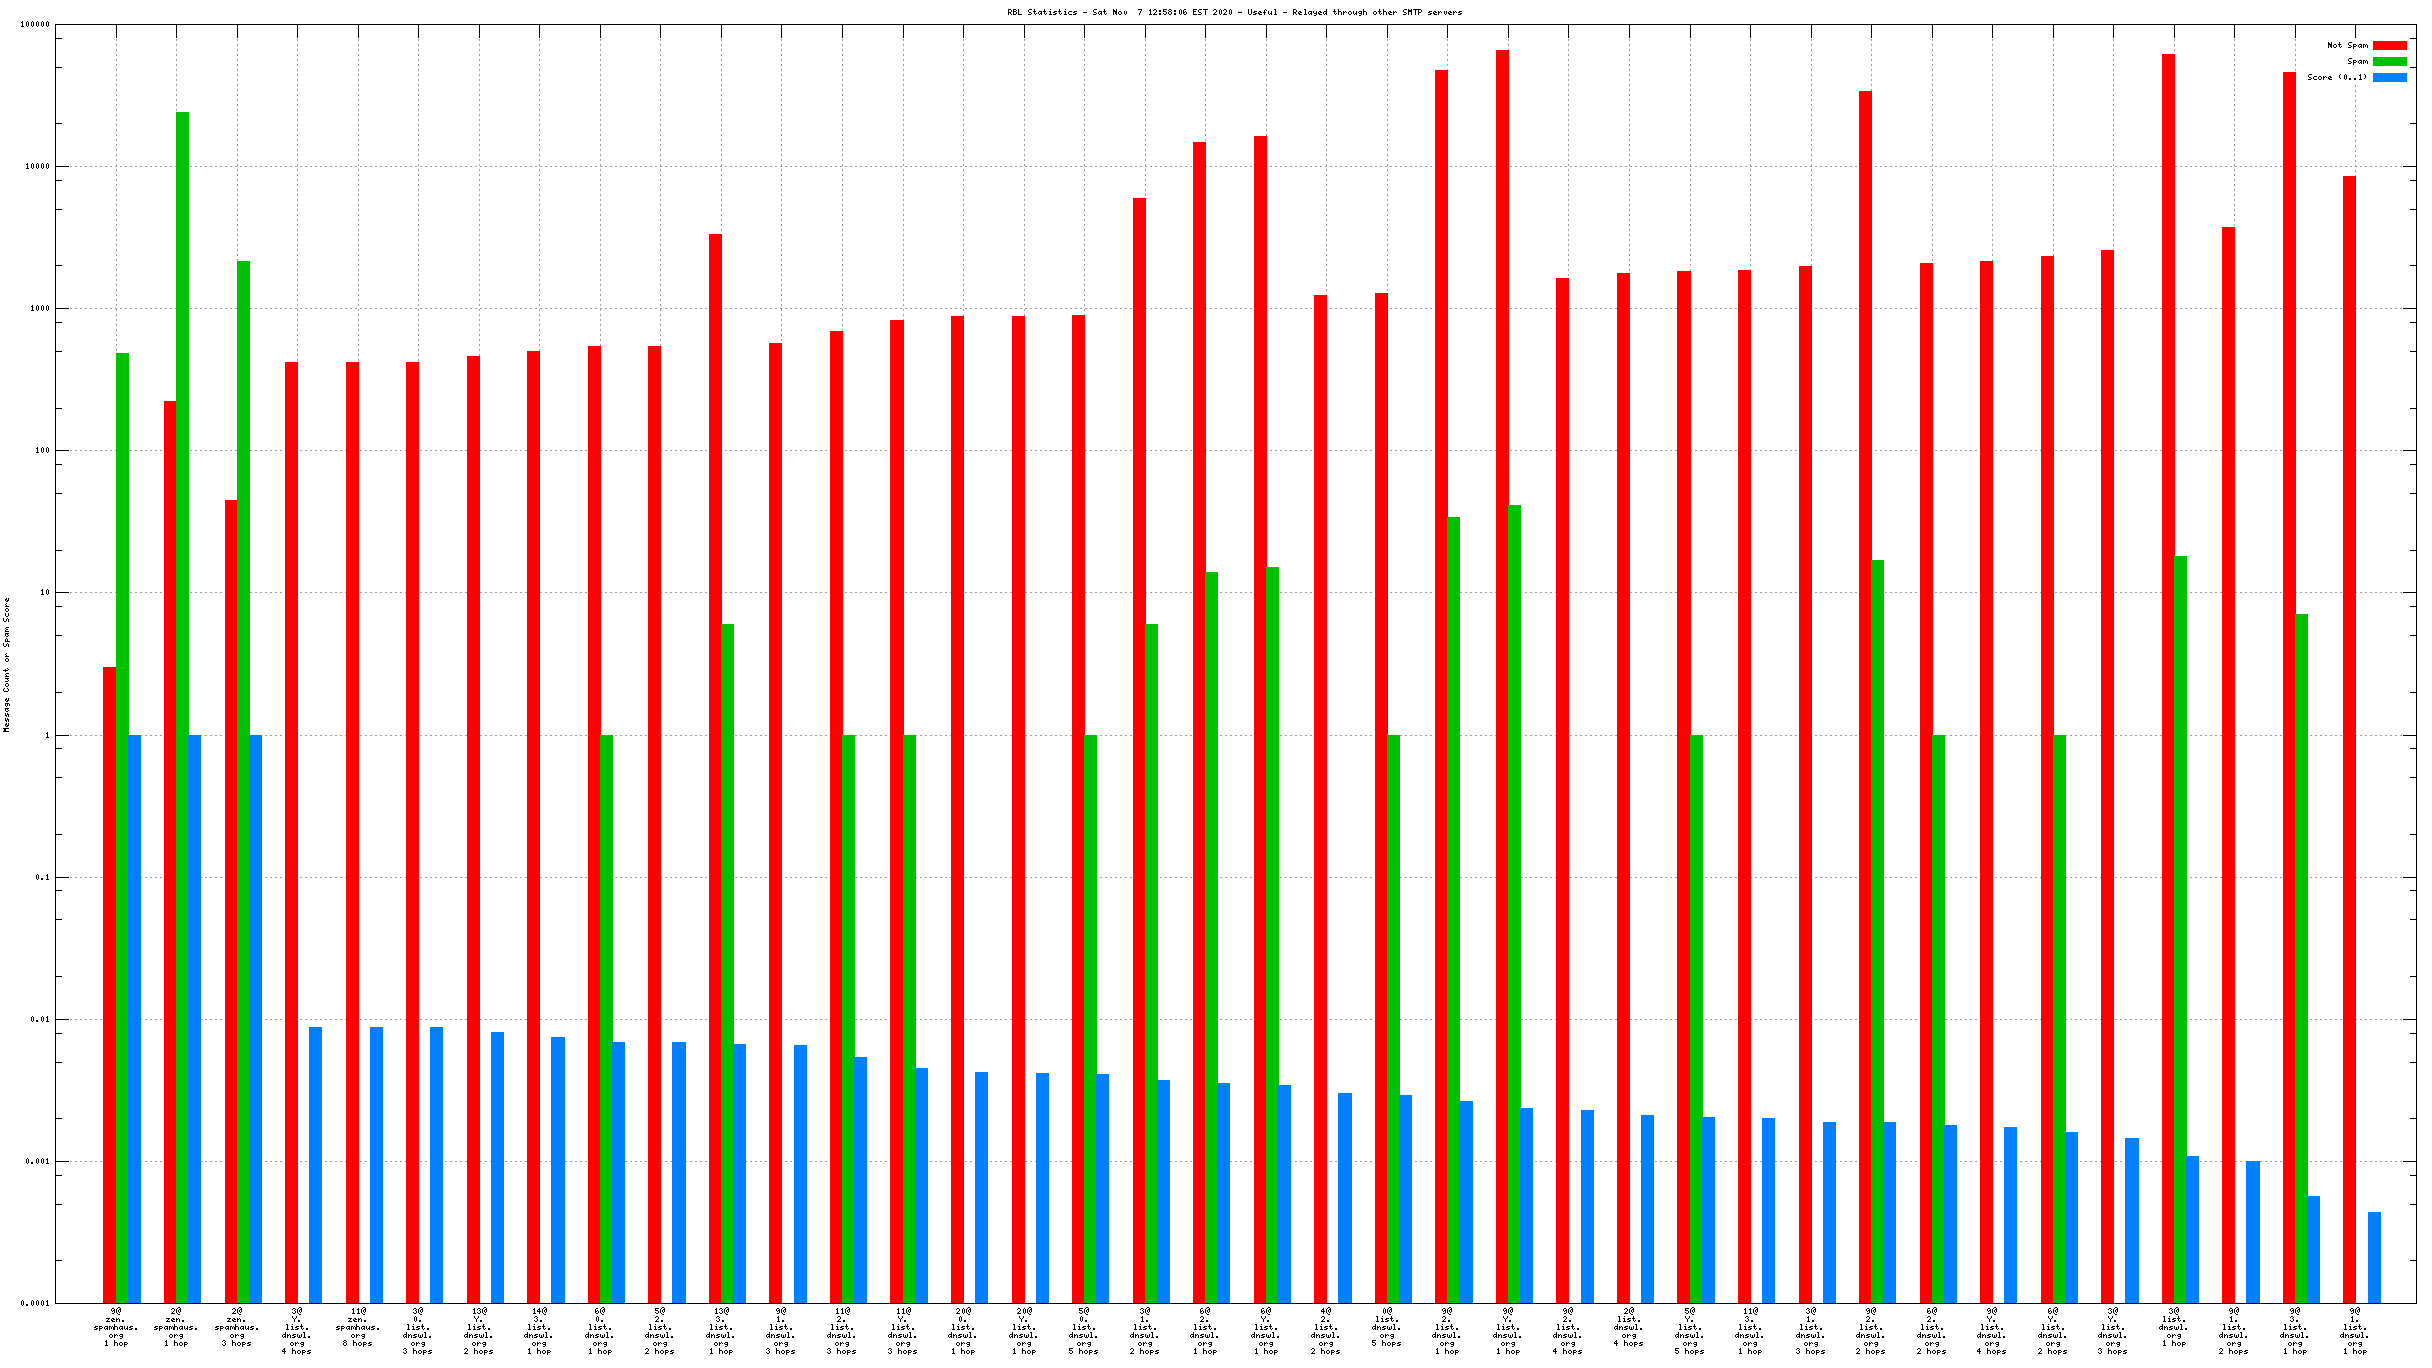The height and width of the screenshot is (1368, 2432).
Task: Click the '11@ zen.spamhaus.org 8 hops' x-axis label
Action: pyautogui.click(x=358, y=1326)
